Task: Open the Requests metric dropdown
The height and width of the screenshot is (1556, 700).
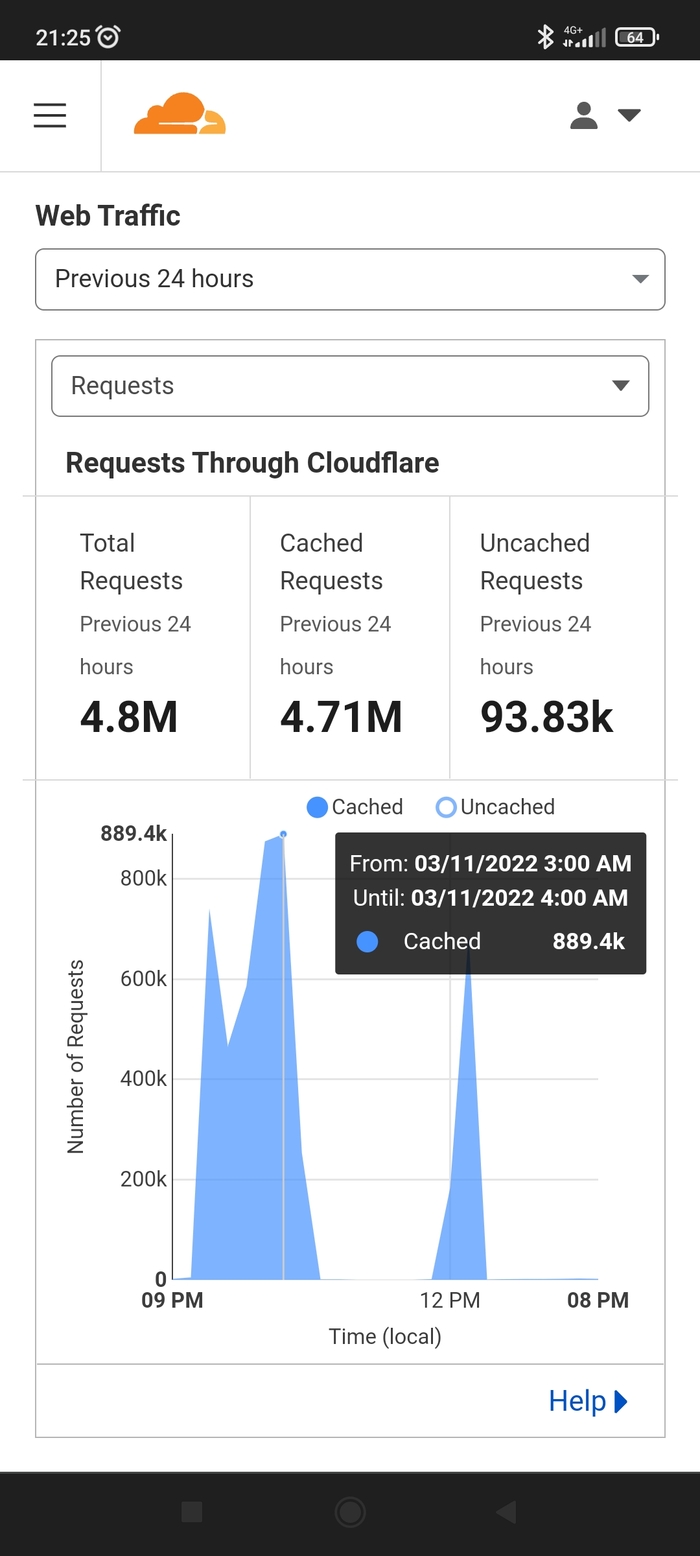Action: click(x=350, y=386)
